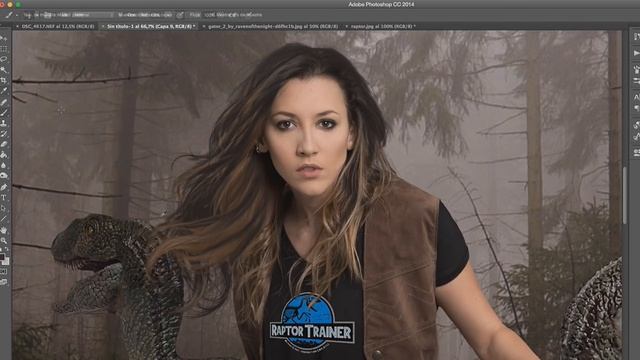Swap foreground and background colors
The width and height of the screenshot is (640, 360).
[7, 249]
